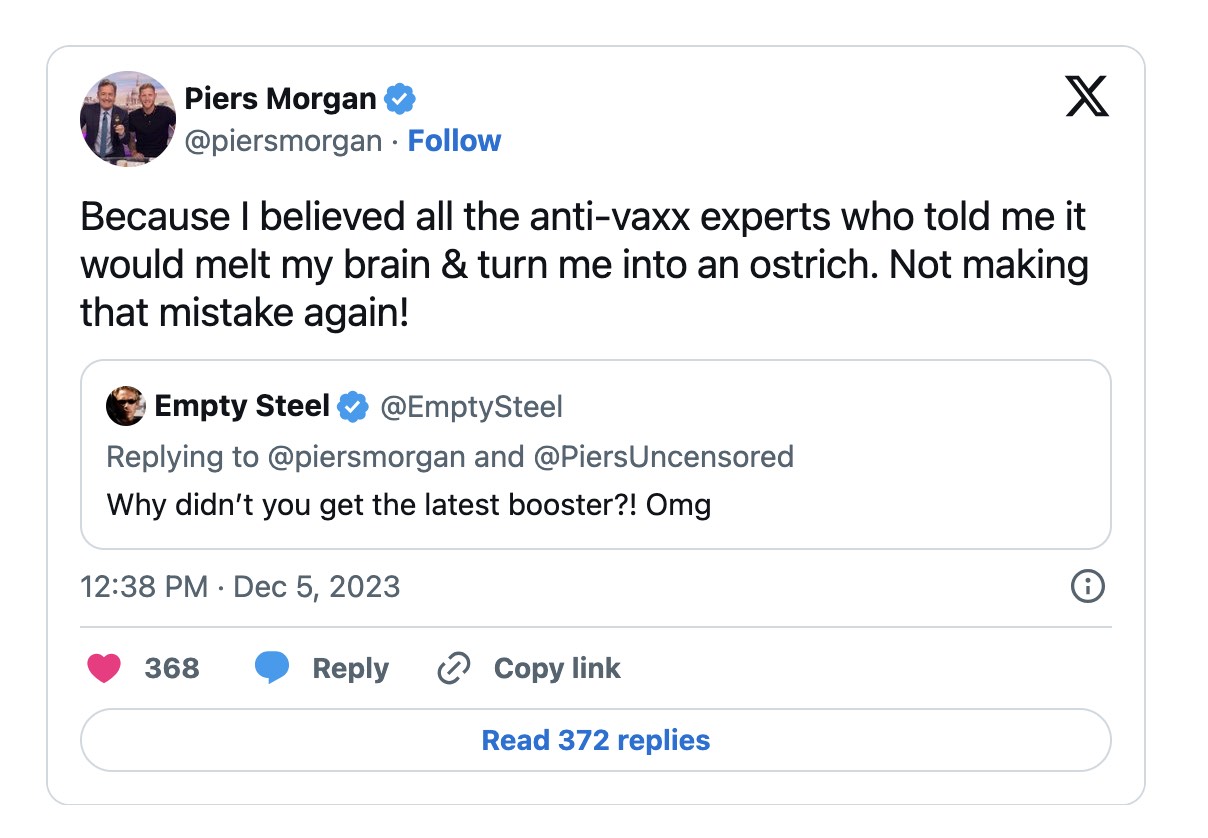
Task: Click the Empty Steel verified badge
Action: [x=351, y=406]
